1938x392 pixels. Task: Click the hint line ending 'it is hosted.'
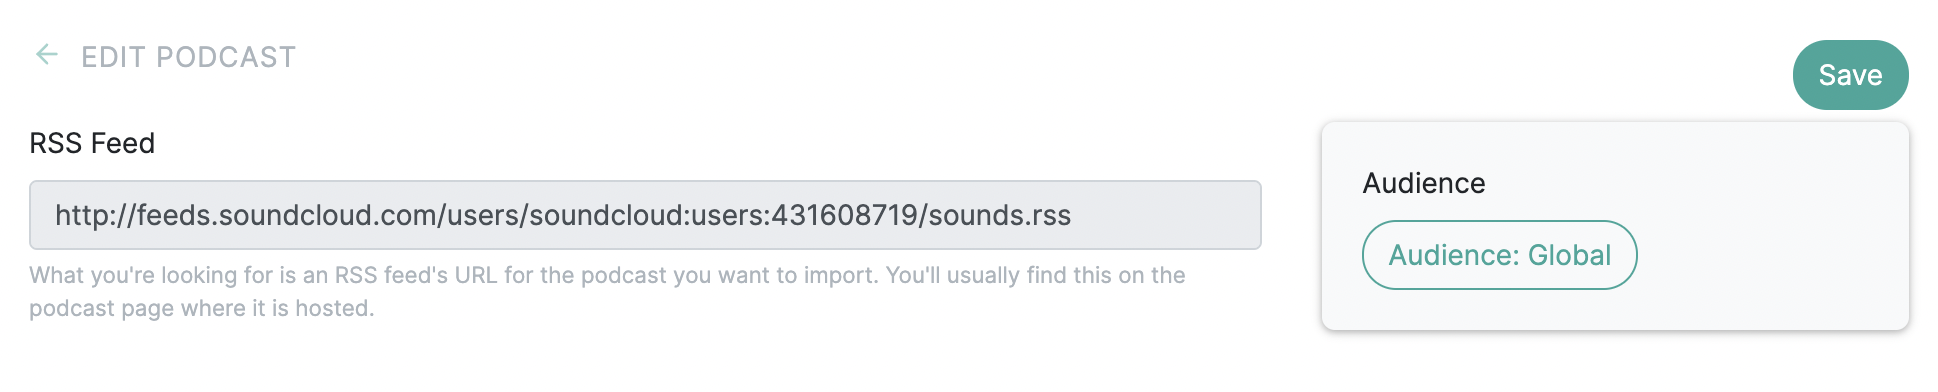(201, 308)
